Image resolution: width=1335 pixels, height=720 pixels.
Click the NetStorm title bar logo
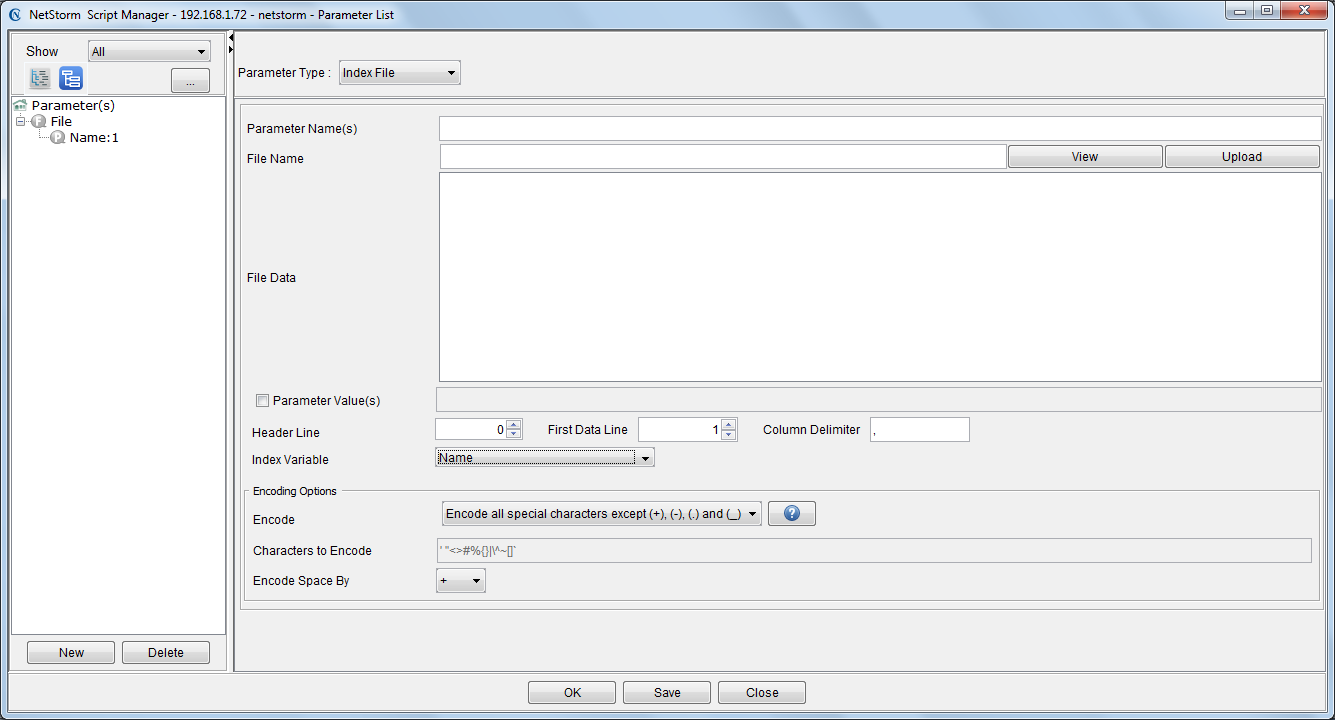pos(15,15)
